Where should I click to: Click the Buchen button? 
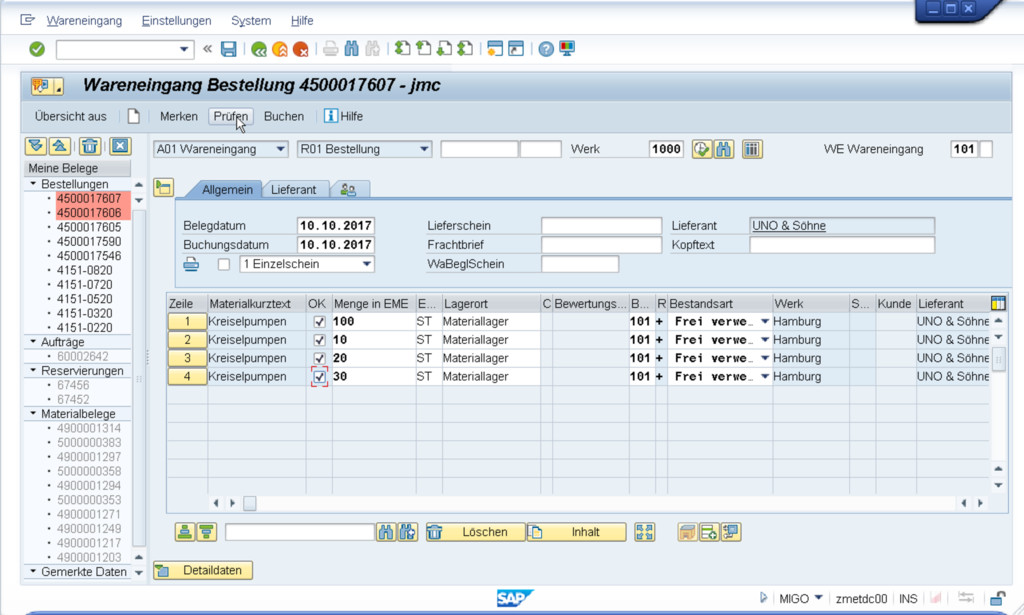click(x=283, y=116)
